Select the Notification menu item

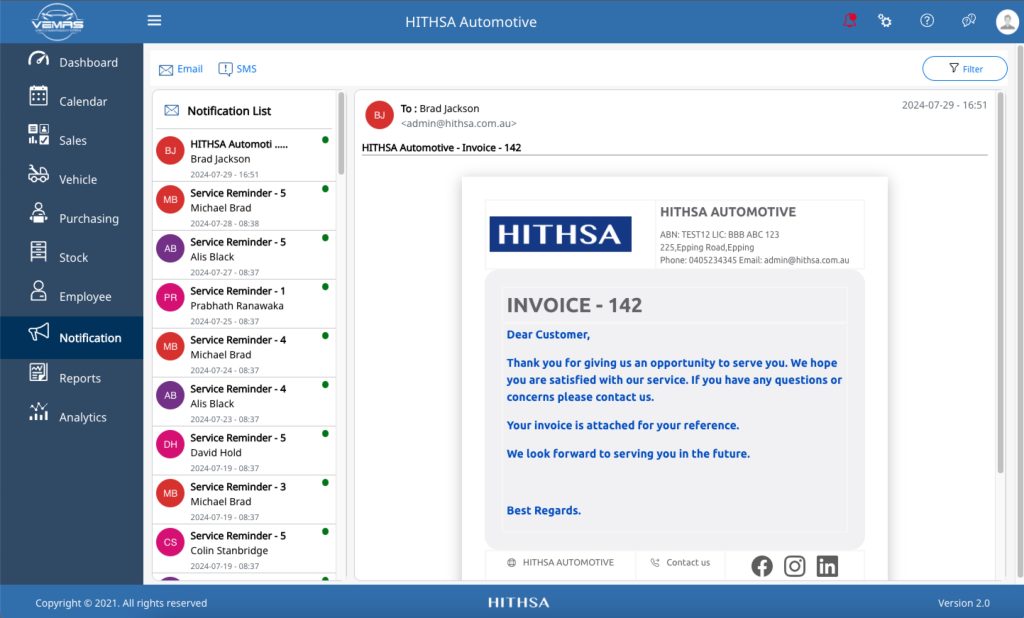[72, 338]
